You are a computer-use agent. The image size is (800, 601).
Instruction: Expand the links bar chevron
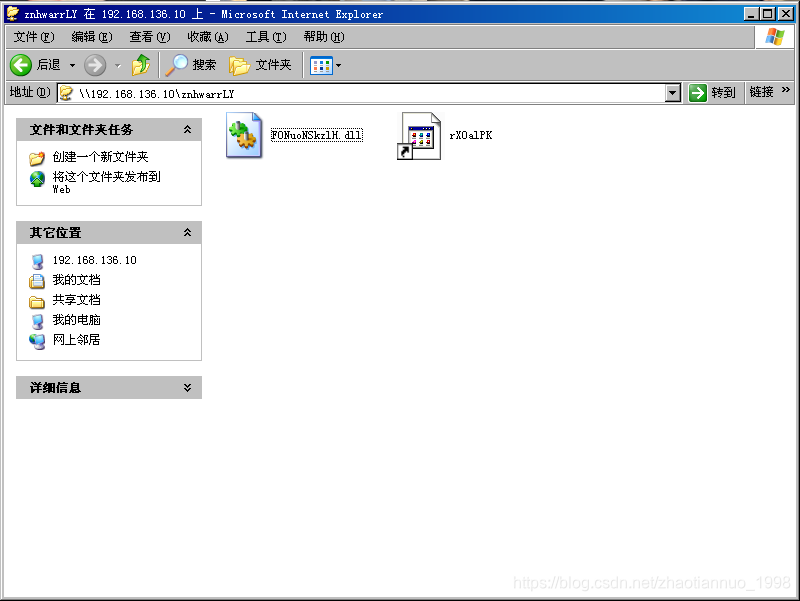pyautogui.click(x=786, y=90)
